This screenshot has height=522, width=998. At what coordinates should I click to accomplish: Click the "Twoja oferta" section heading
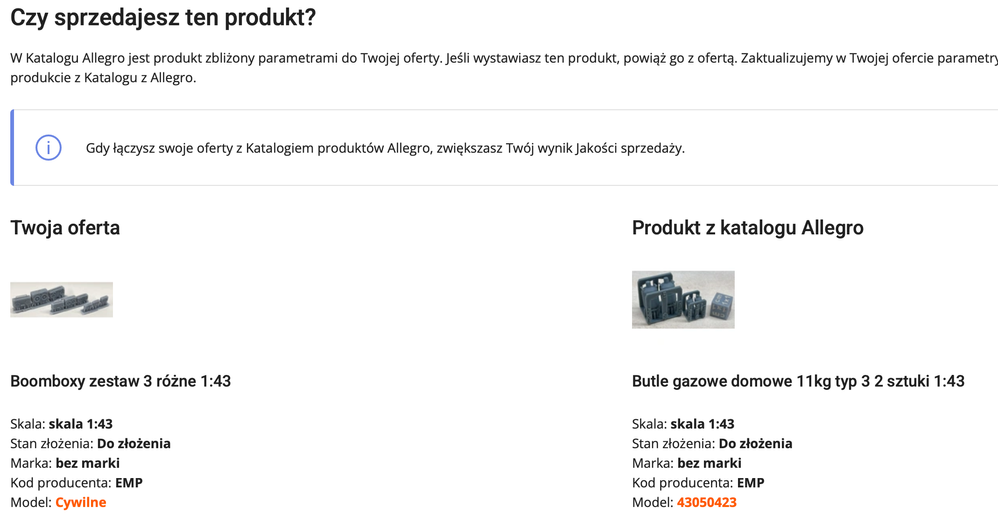[65, 228]
